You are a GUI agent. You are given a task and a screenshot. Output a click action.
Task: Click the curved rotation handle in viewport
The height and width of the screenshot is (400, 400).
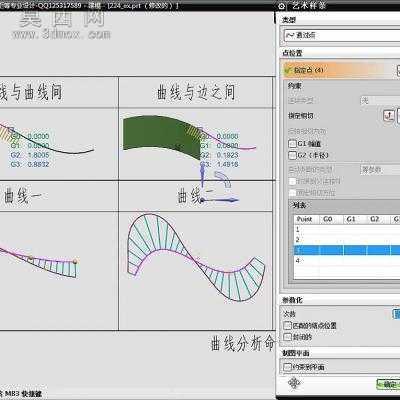pyautogui.click(x=223, y=179)
